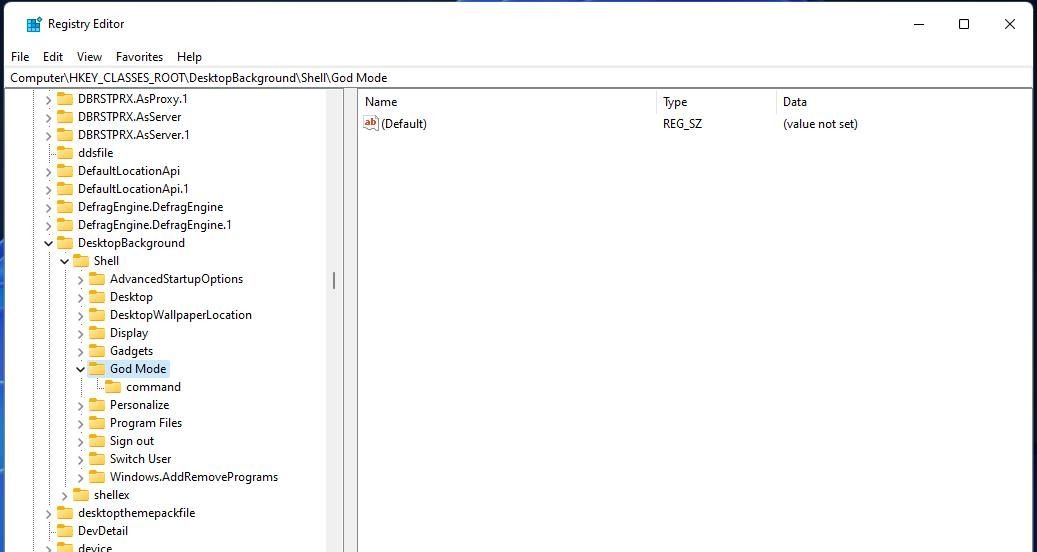The width and height of the screenshot is (1037, 552).
Task: Expand the Program Files key arrow
Action: (80, 423)
